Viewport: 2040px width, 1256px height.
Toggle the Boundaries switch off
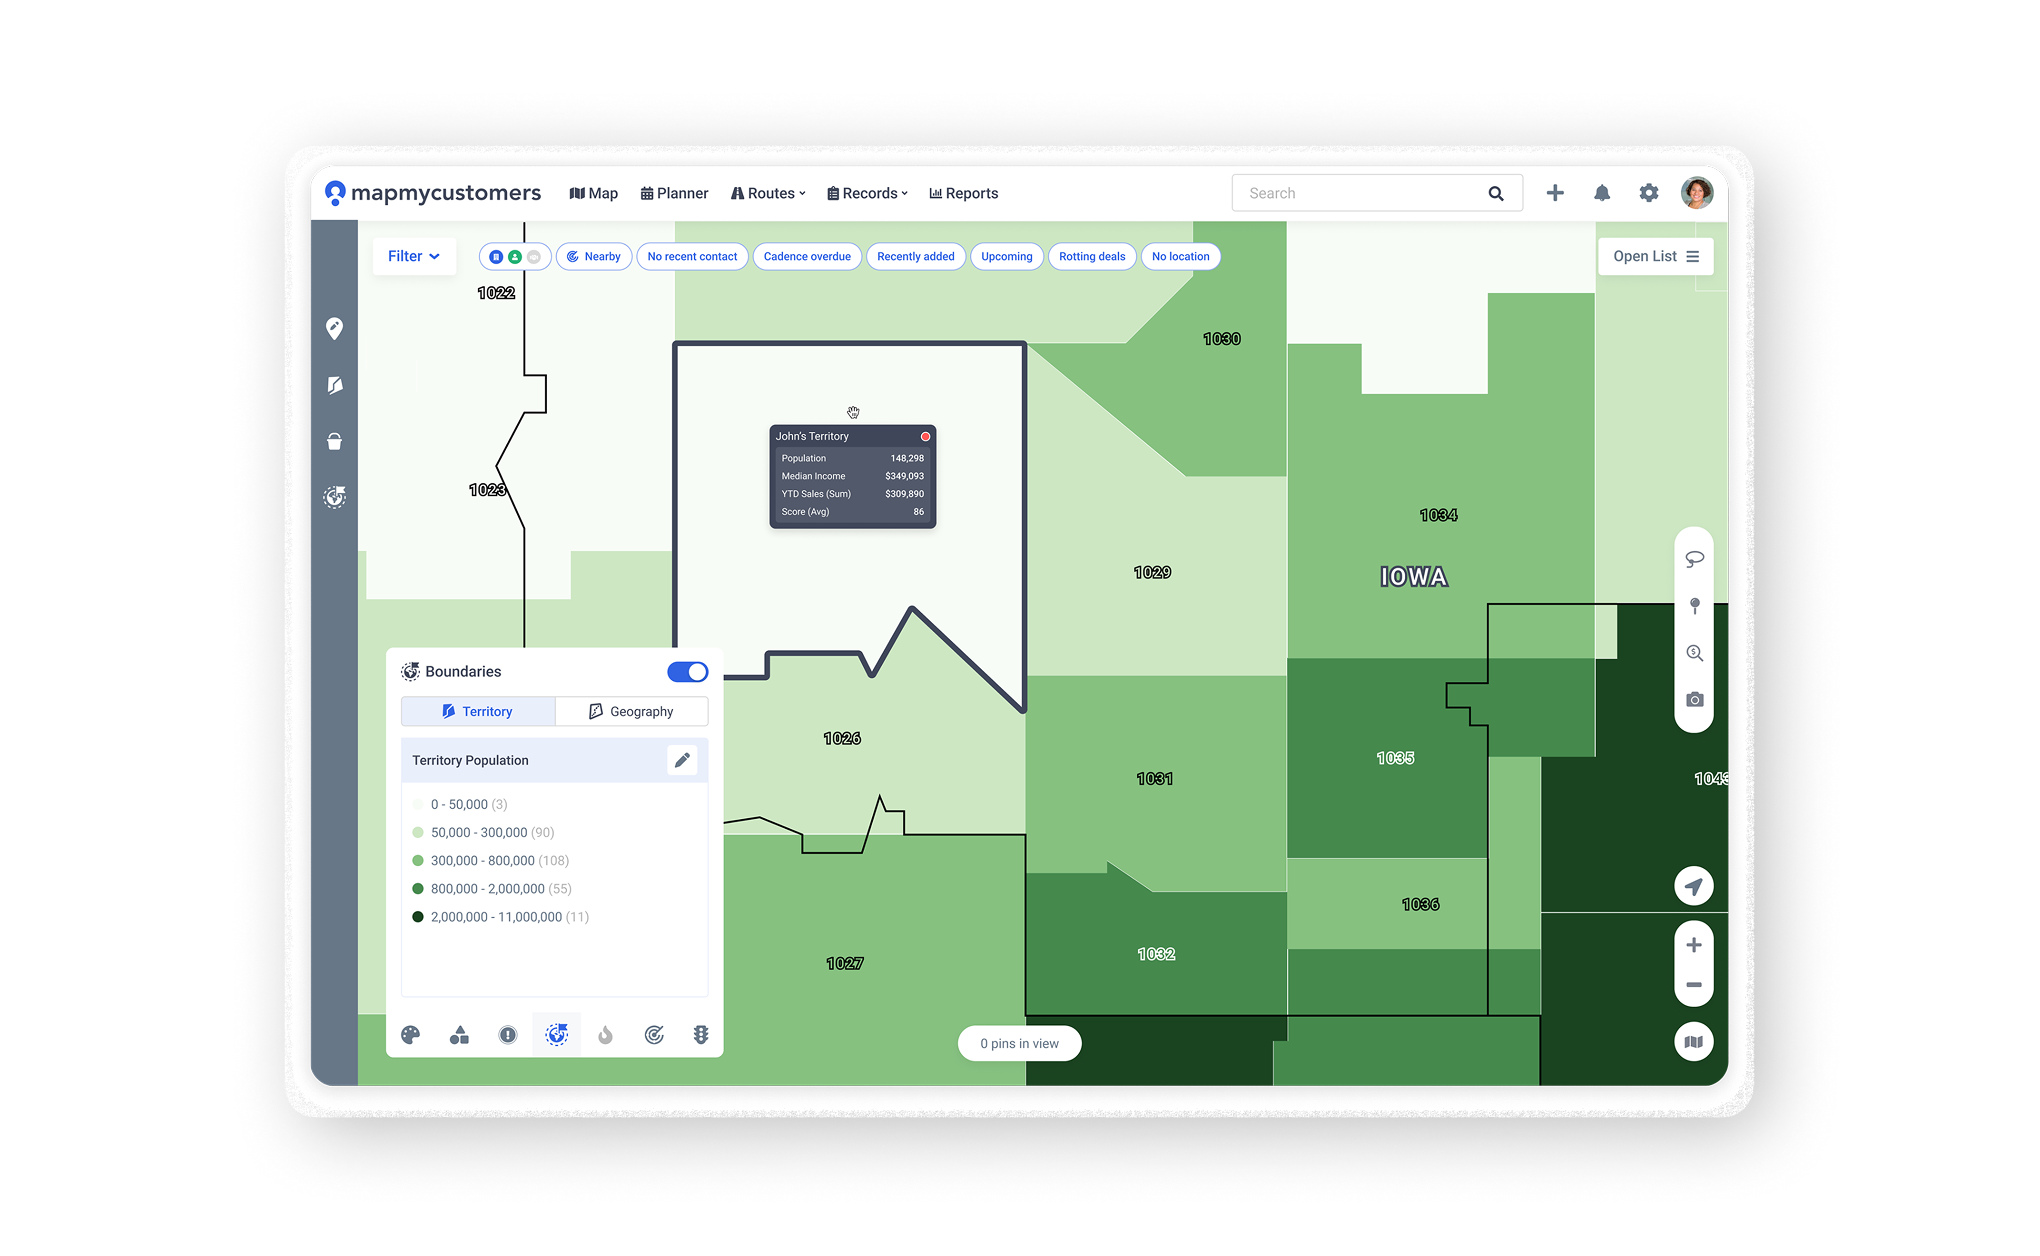click(687, 672)
